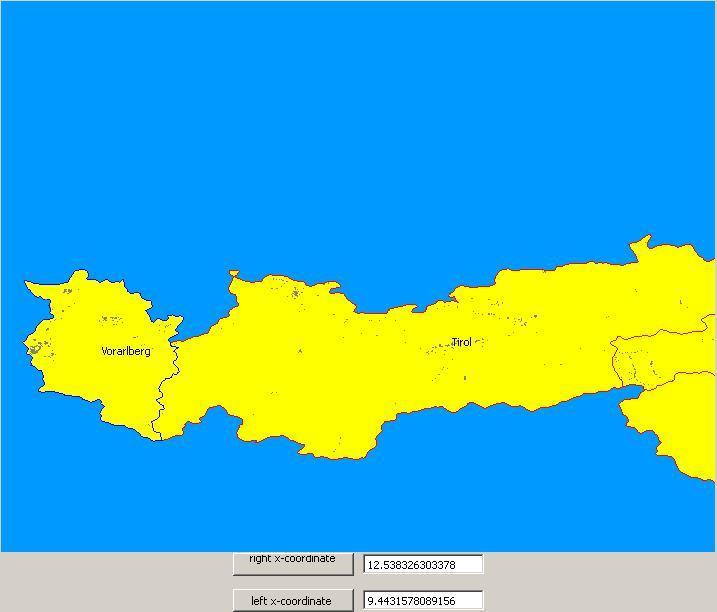Click the Vorarlberg label on the map

[126, 351]
